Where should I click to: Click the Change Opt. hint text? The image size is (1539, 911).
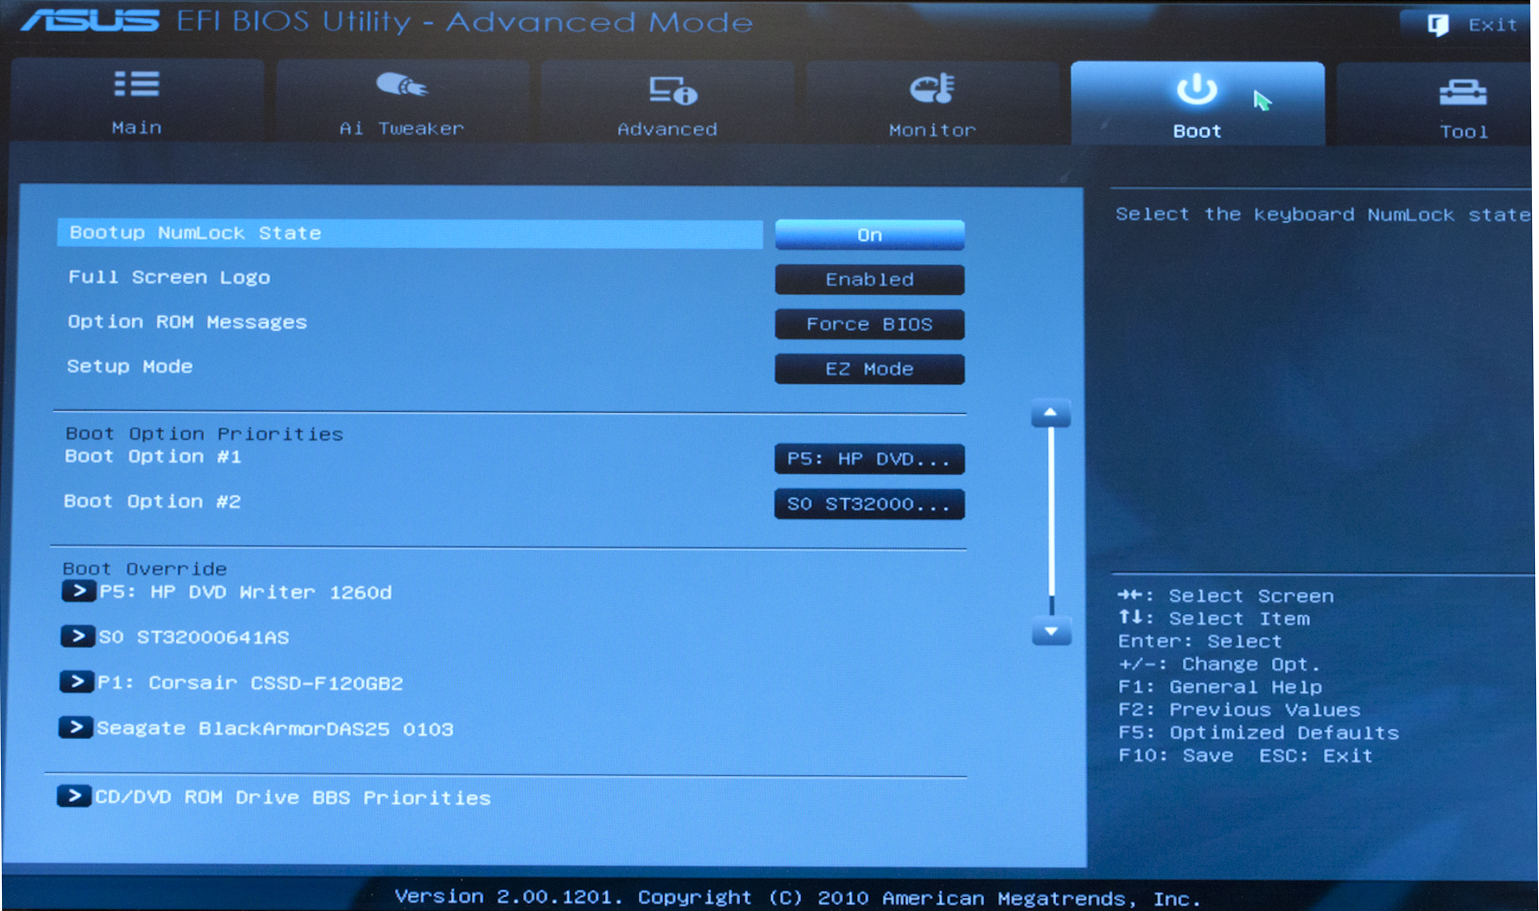click(1251, 664)
